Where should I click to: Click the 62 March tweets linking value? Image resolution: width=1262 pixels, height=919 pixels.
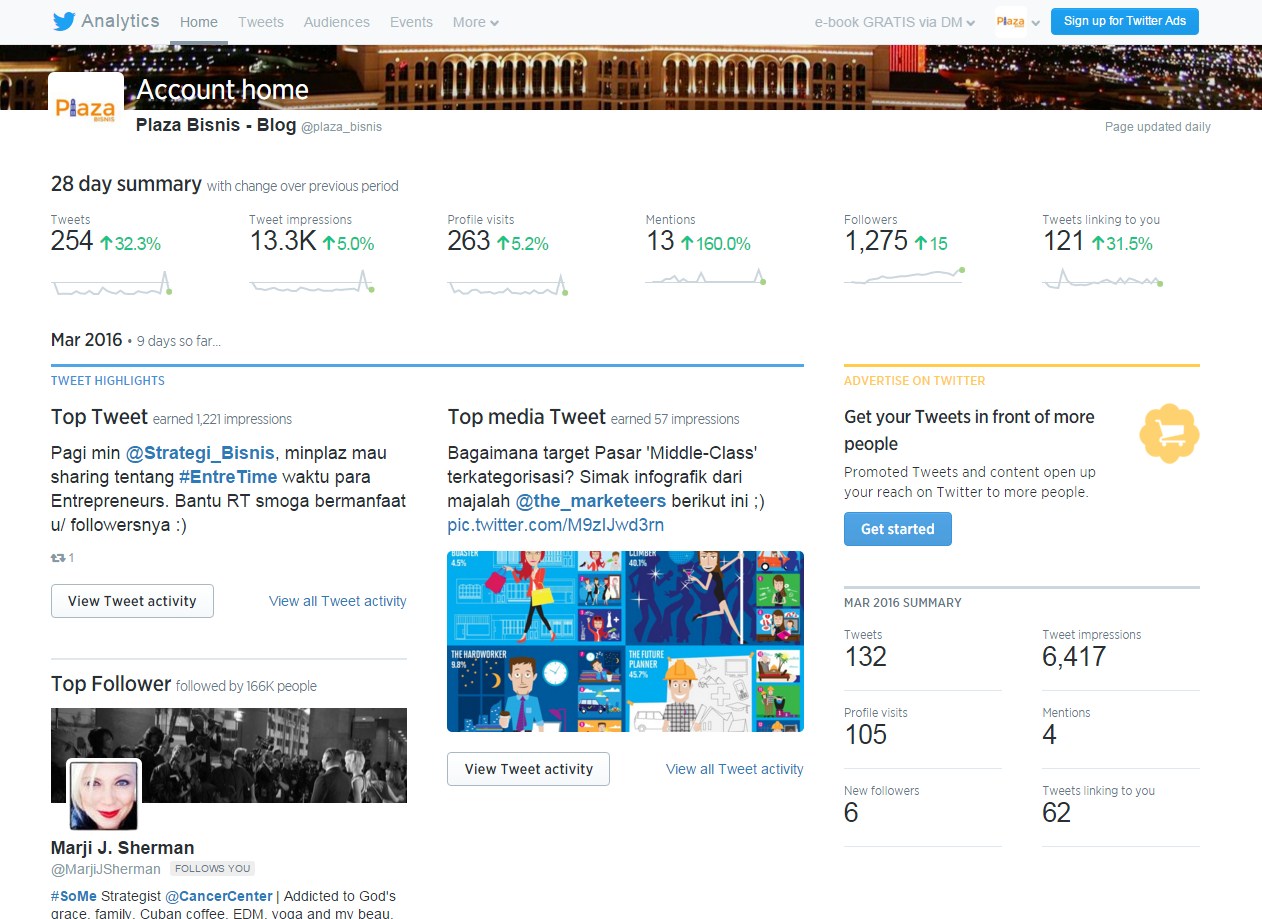click(x=1056, y=813)
